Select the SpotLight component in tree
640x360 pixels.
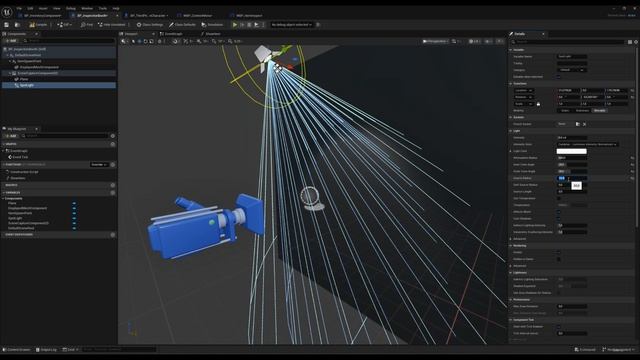click(x=59, y=85)
